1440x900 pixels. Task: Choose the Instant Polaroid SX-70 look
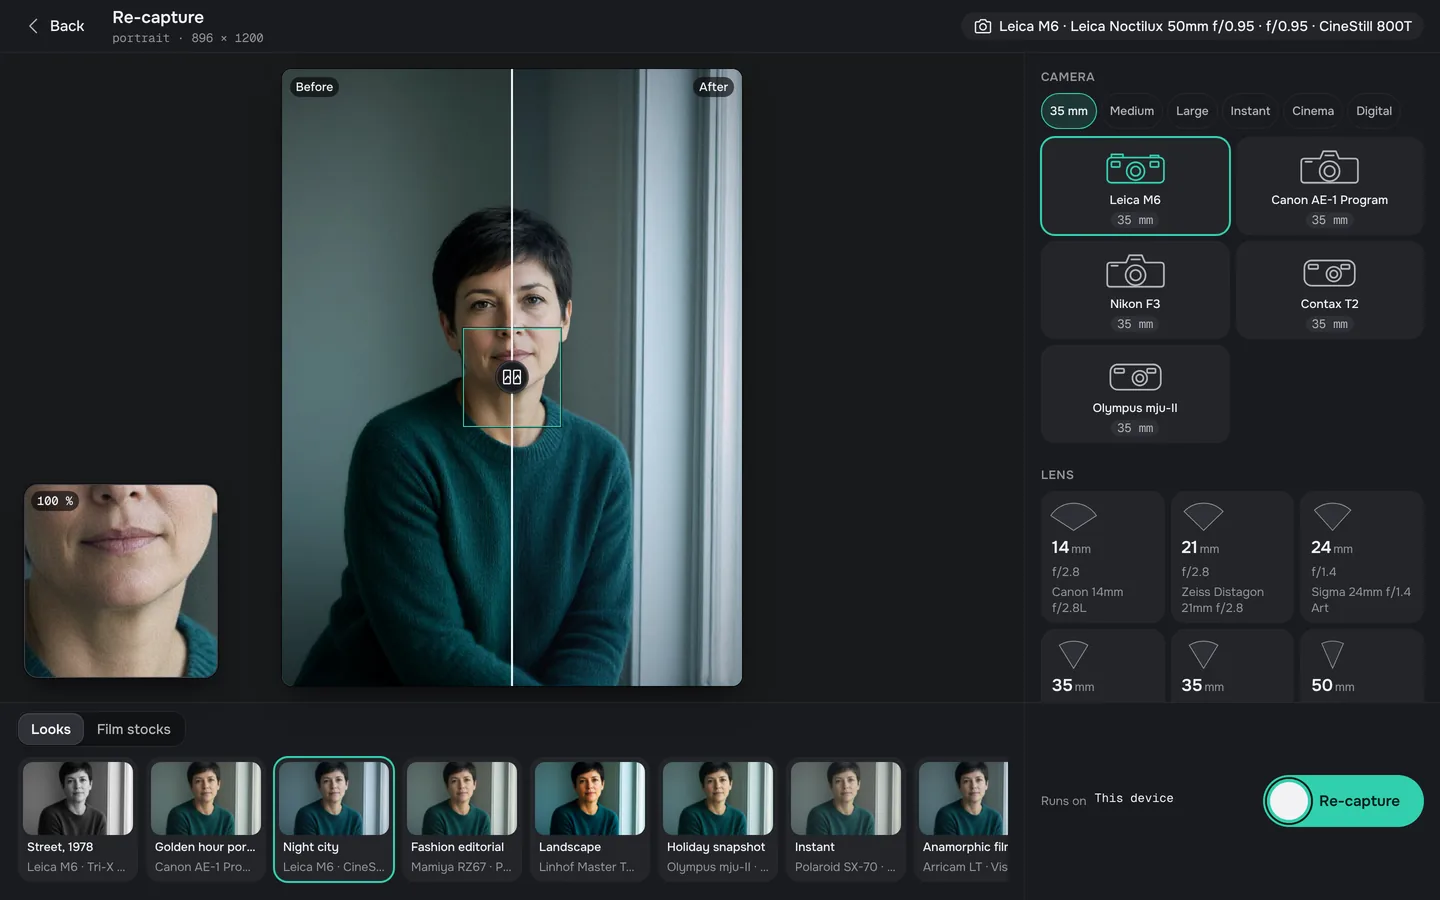(846, 819)
